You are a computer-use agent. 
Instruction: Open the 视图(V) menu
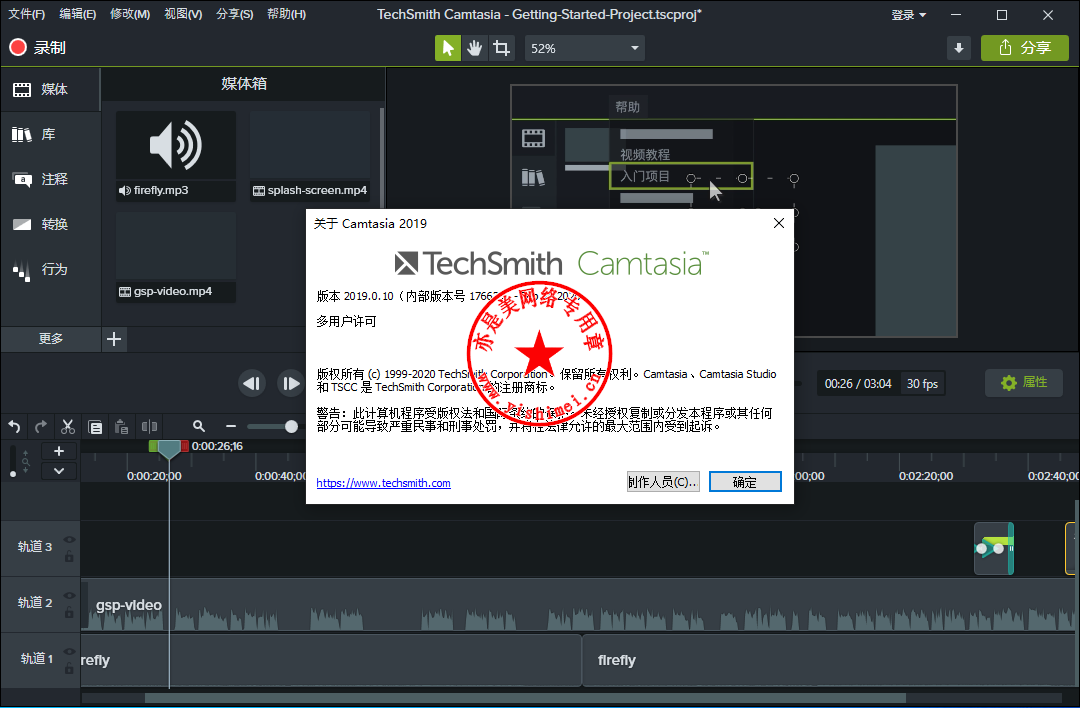[183, 14]
